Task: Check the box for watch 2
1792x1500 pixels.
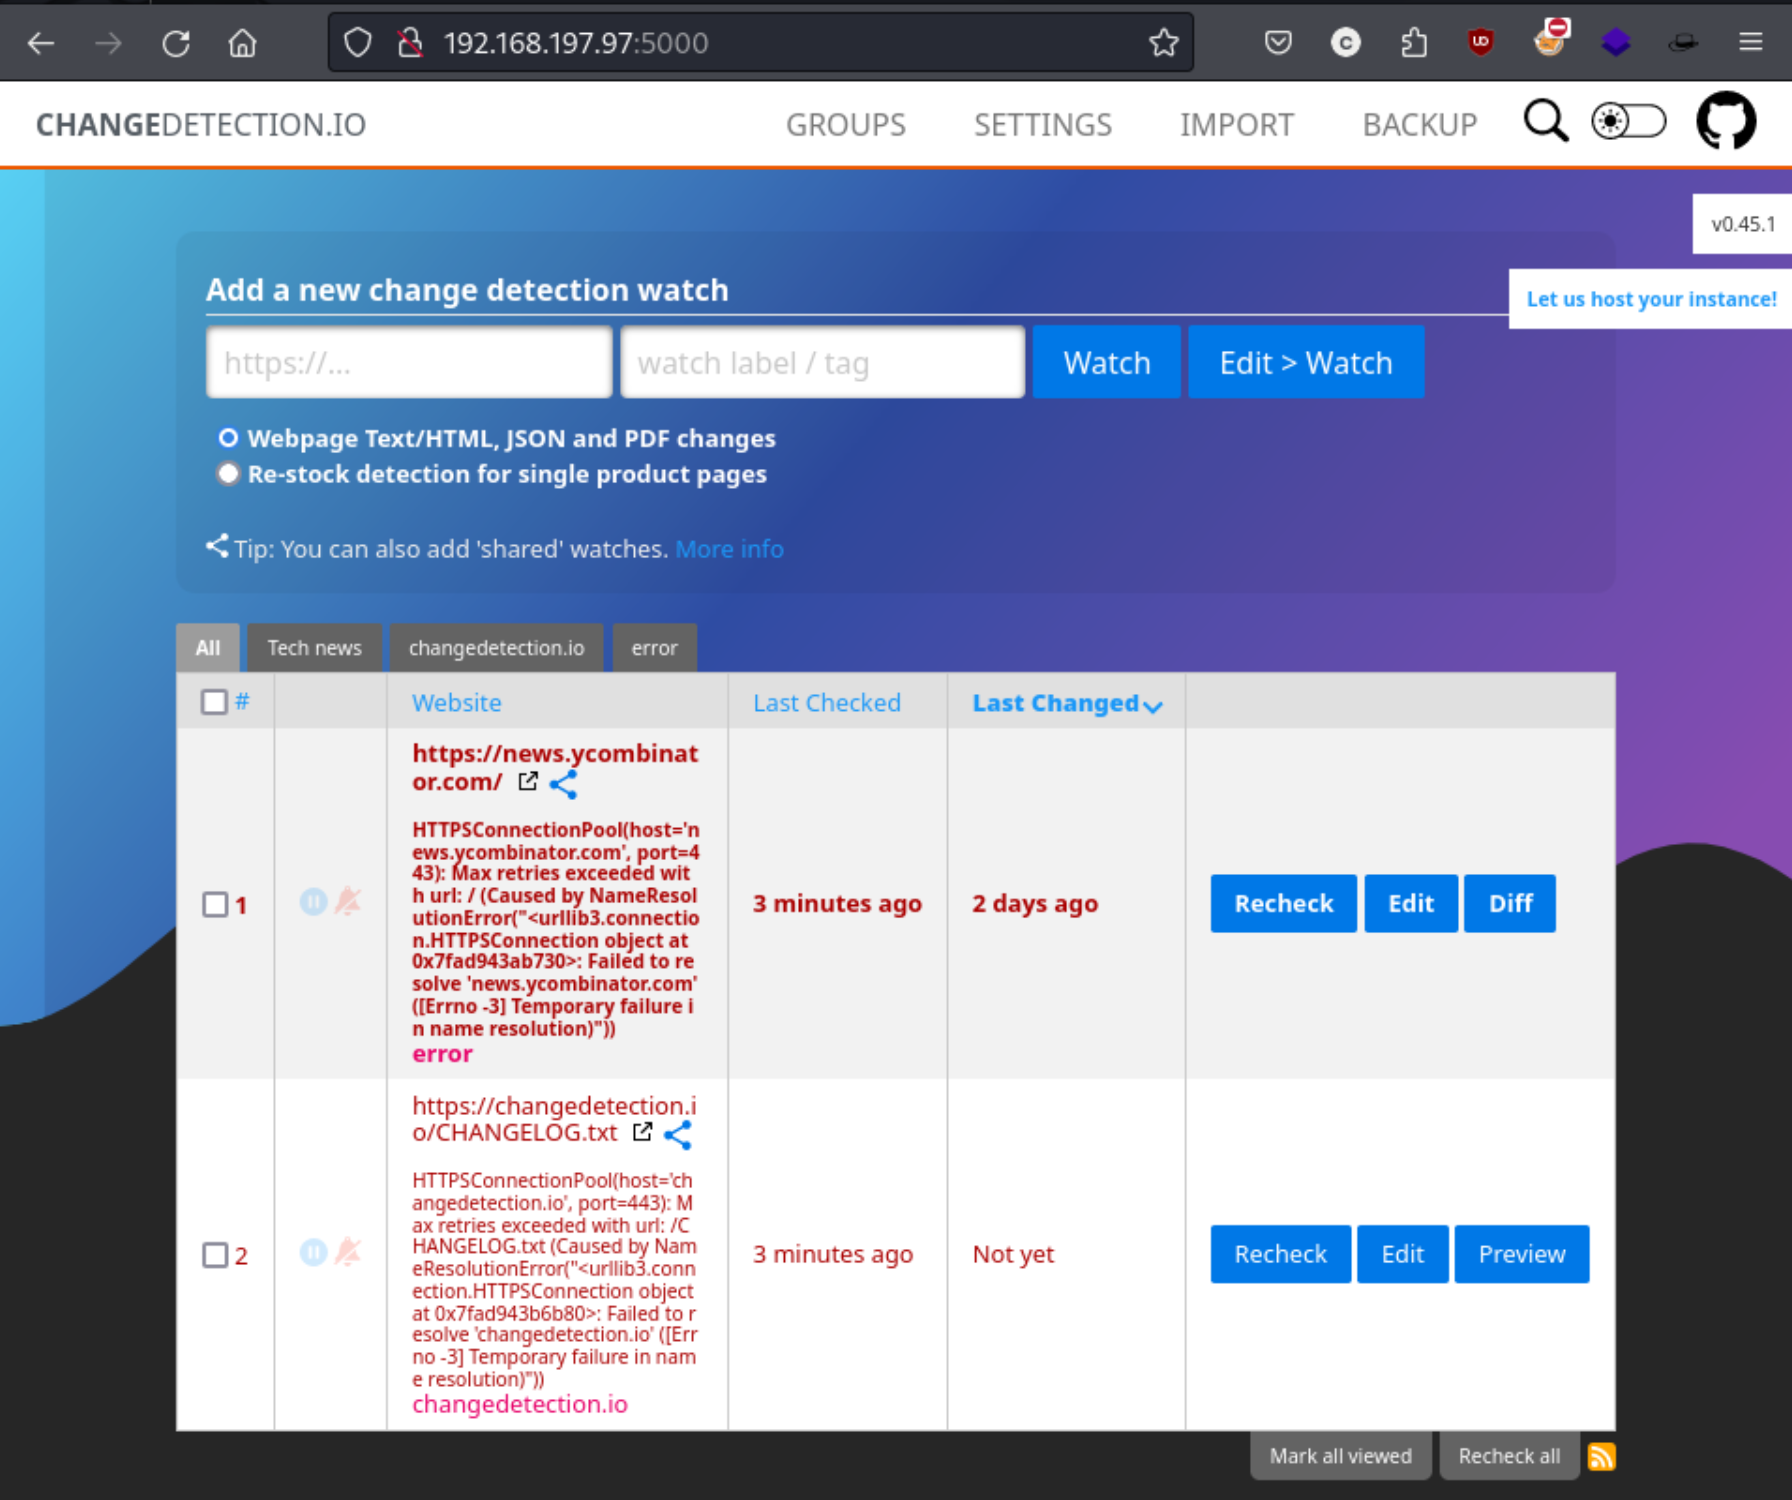Action: click(215, 1255)
